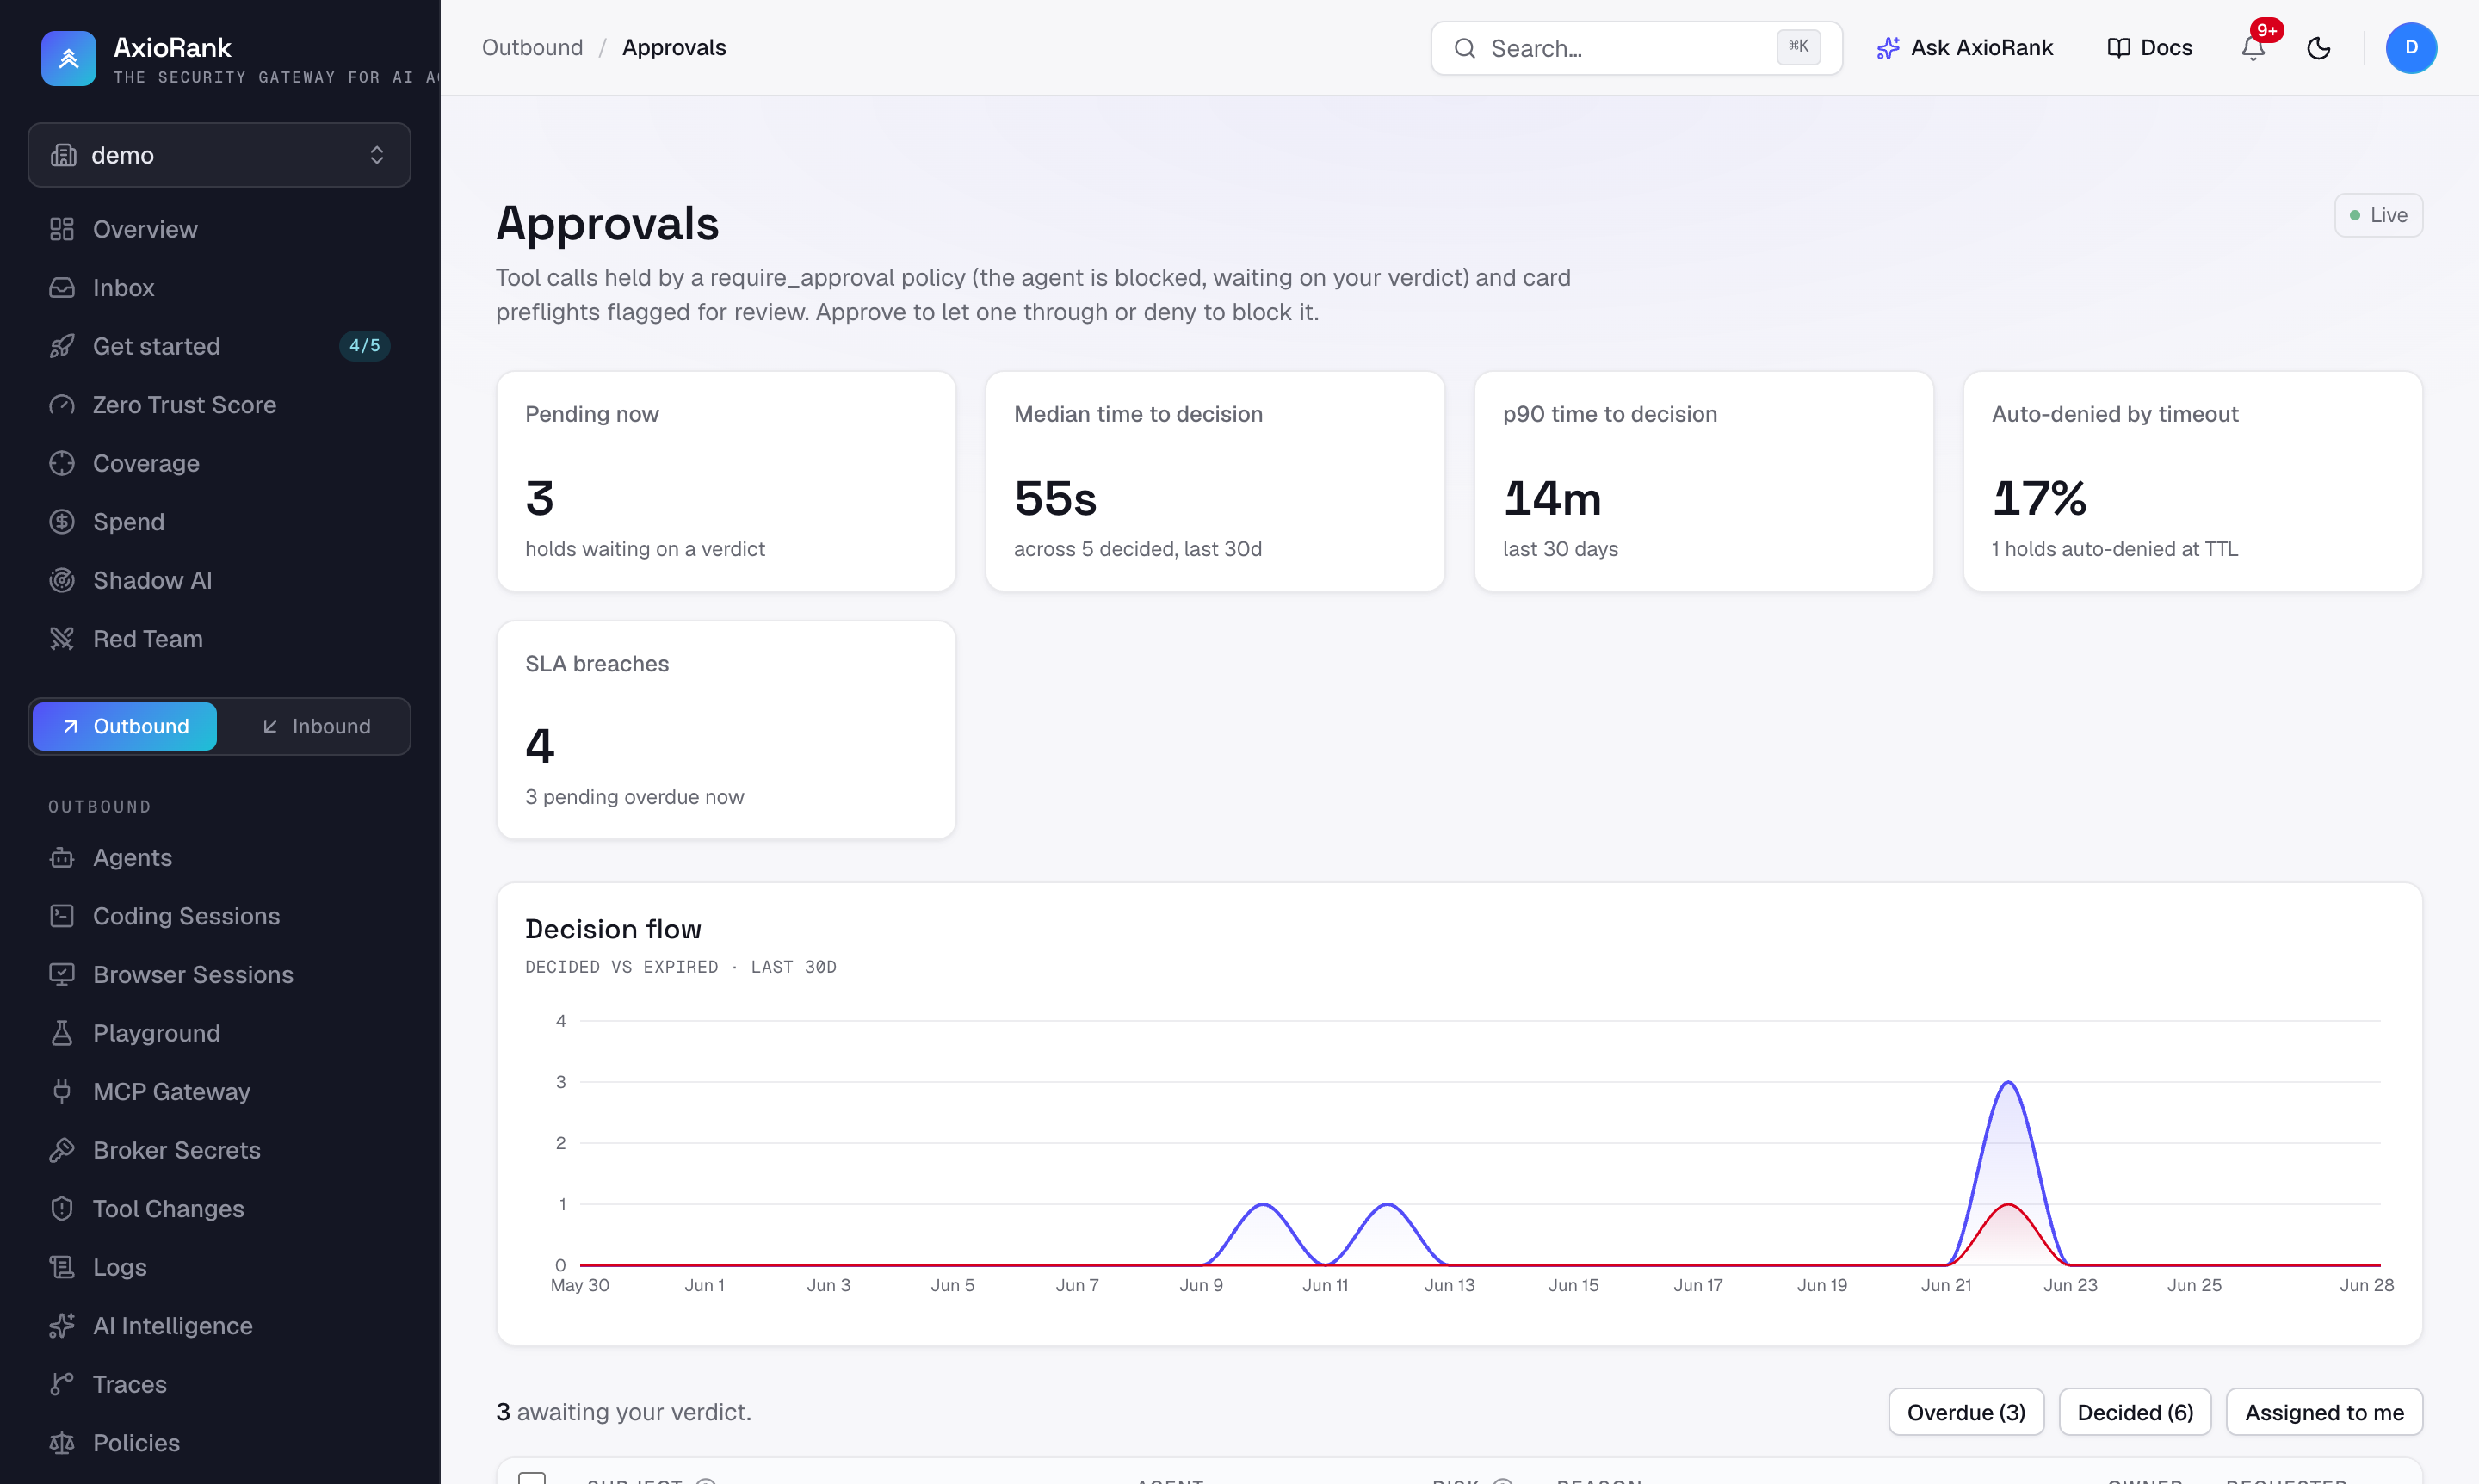Click the Auto-denied by timeout card

(x=2193, y=481)
